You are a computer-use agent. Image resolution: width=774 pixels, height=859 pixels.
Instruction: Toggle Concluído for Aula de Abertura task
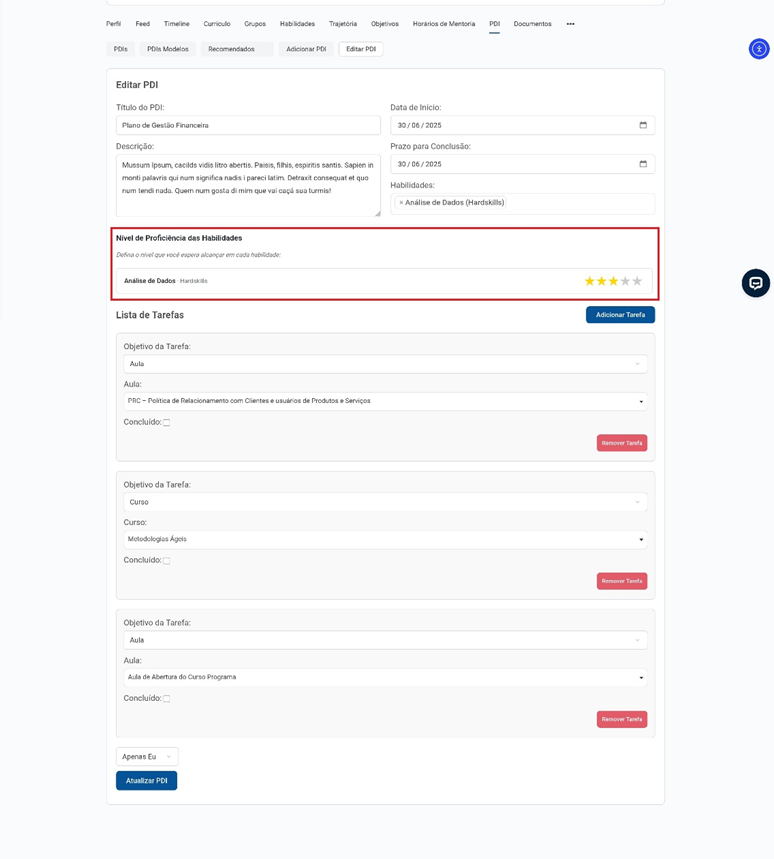pyautogui.click(x=167, y=699)
